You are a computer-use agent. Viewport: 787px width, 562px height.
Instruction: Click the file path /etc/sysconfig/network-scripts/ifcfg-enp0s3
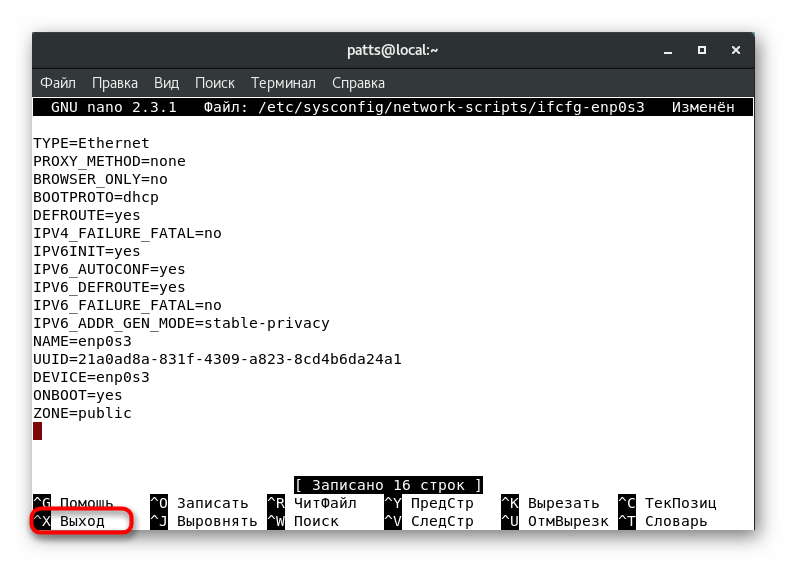451,107
